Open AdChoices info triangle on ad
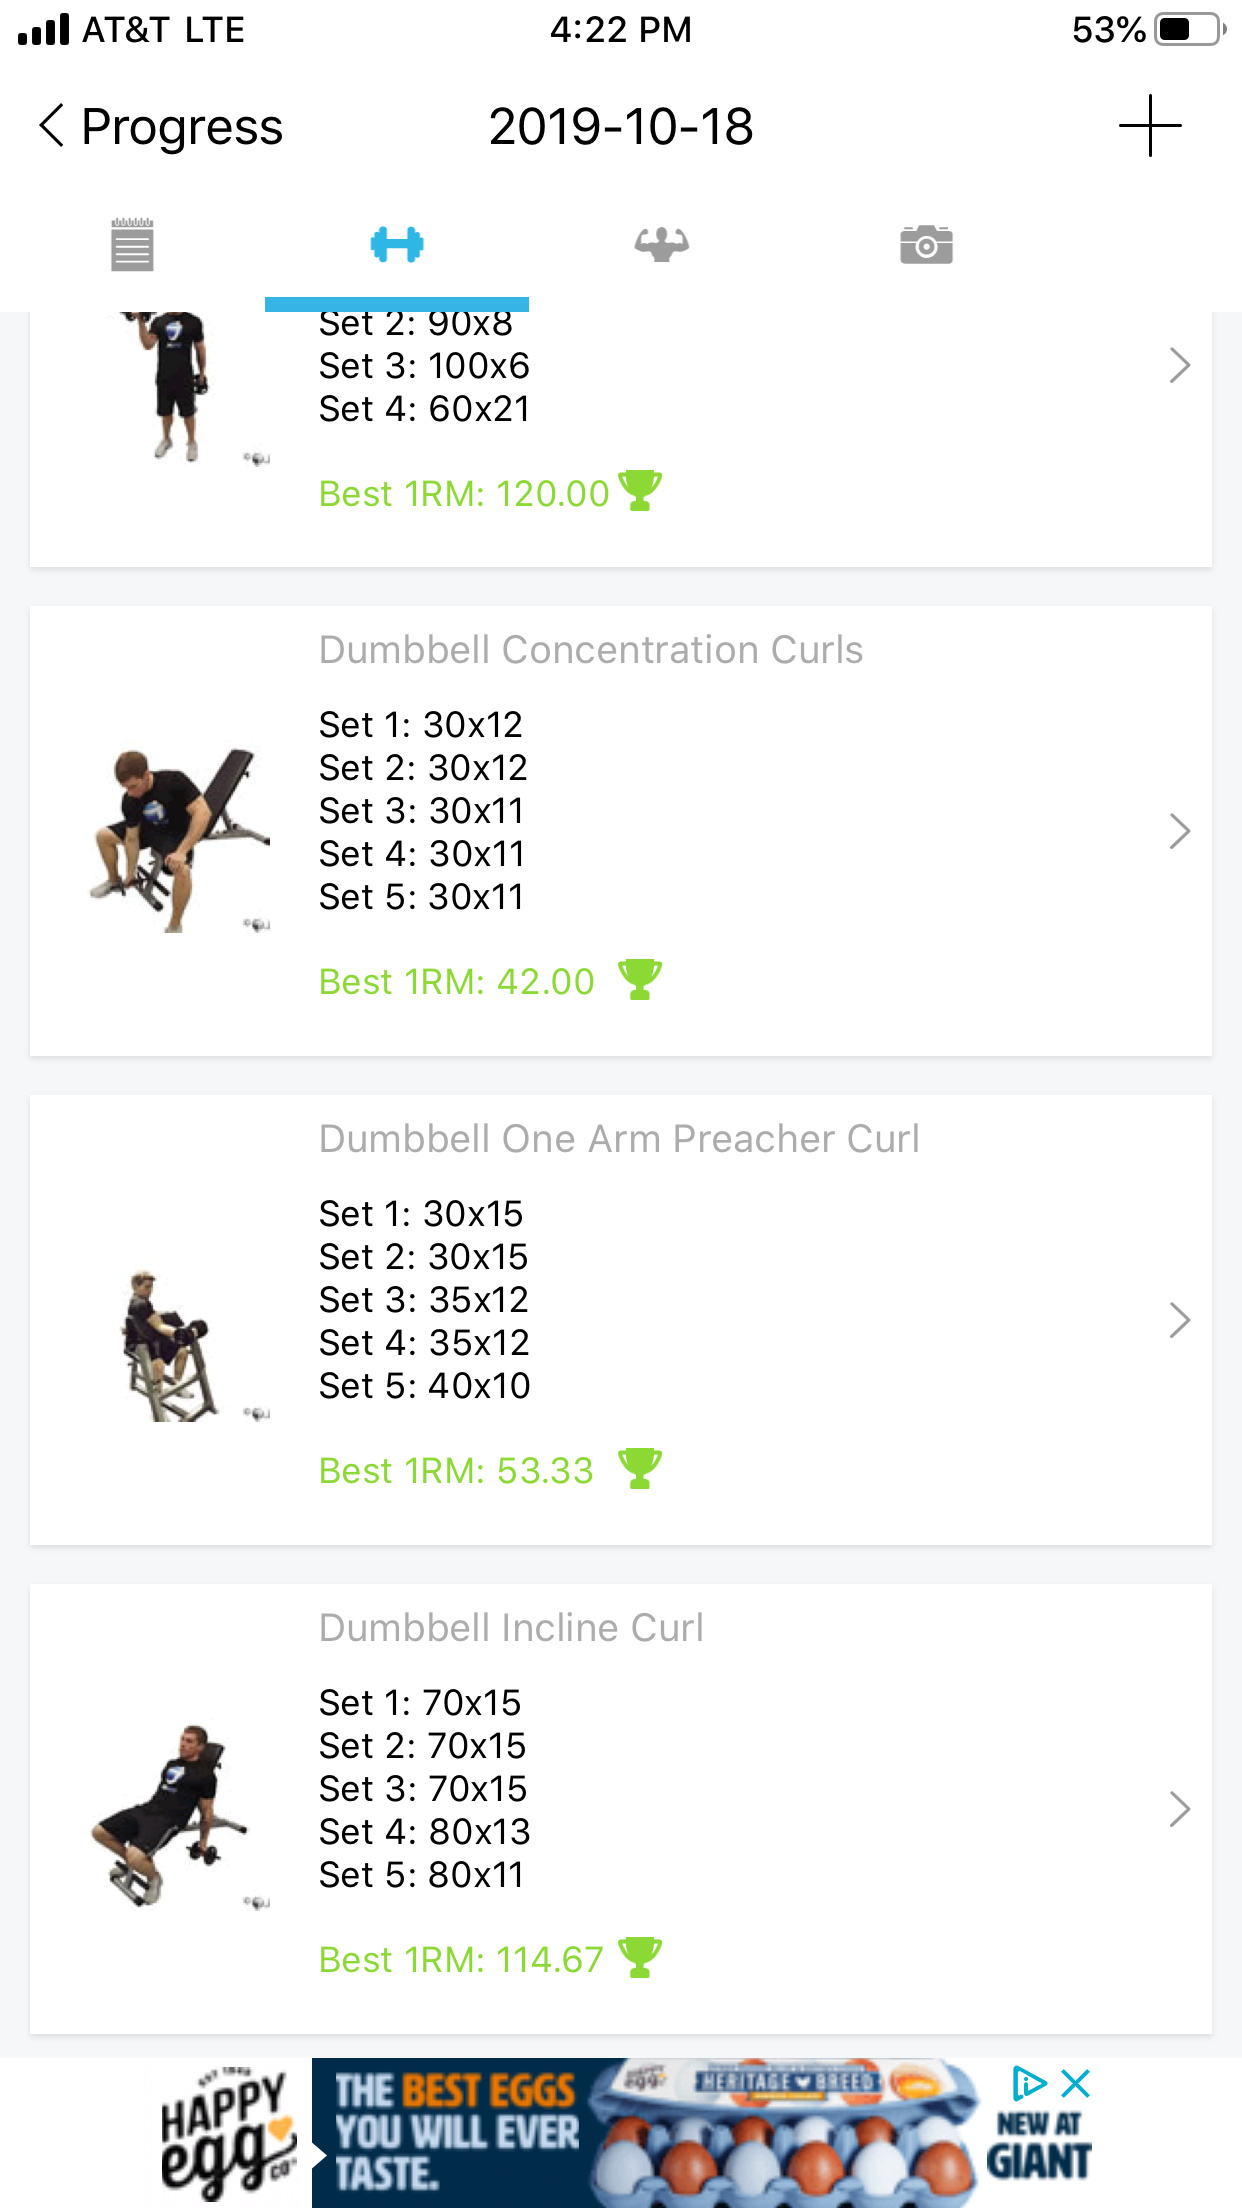1242x2208 pixels. (x=1028, y=2084)
